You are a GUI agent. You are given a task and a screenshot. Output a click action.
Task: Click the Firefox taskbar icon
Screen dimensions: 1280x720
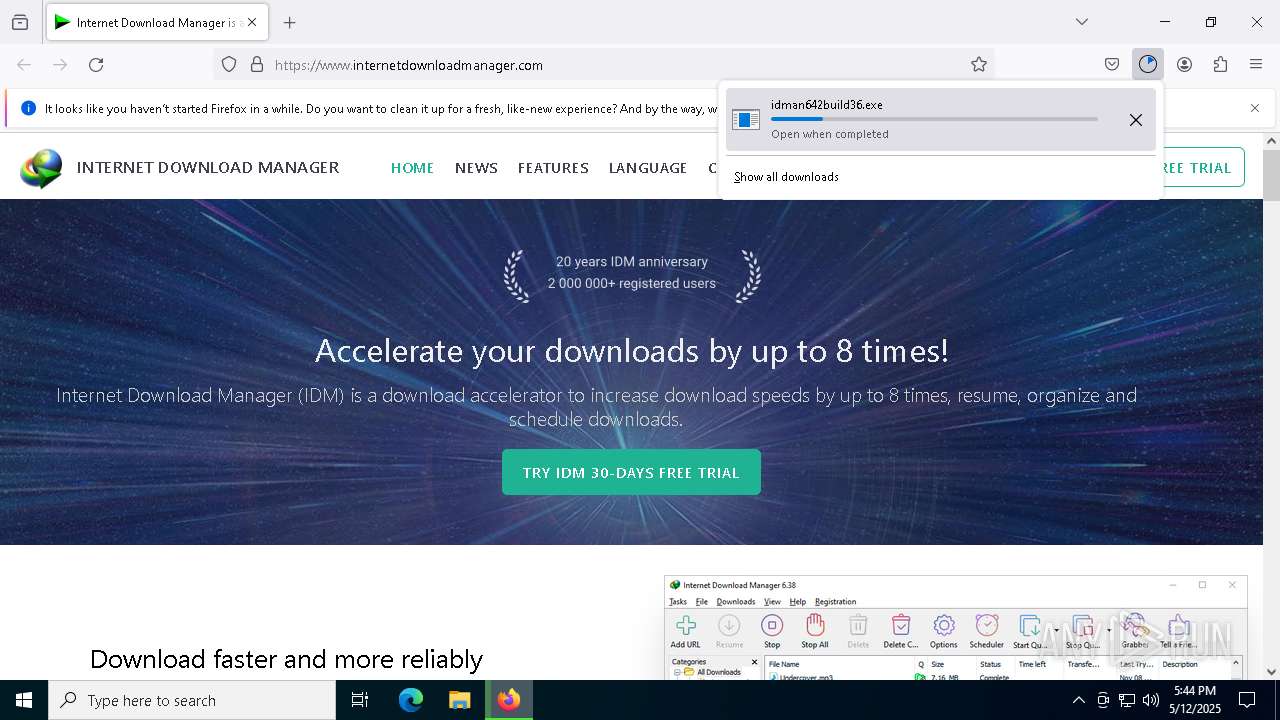tap(509, 700)
